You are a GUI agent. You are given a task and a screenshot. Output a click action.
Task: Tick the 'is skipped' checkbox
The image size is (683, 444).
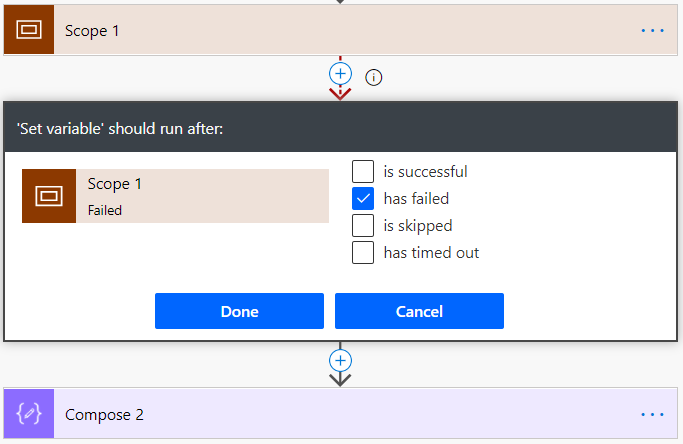pos(362,225)
